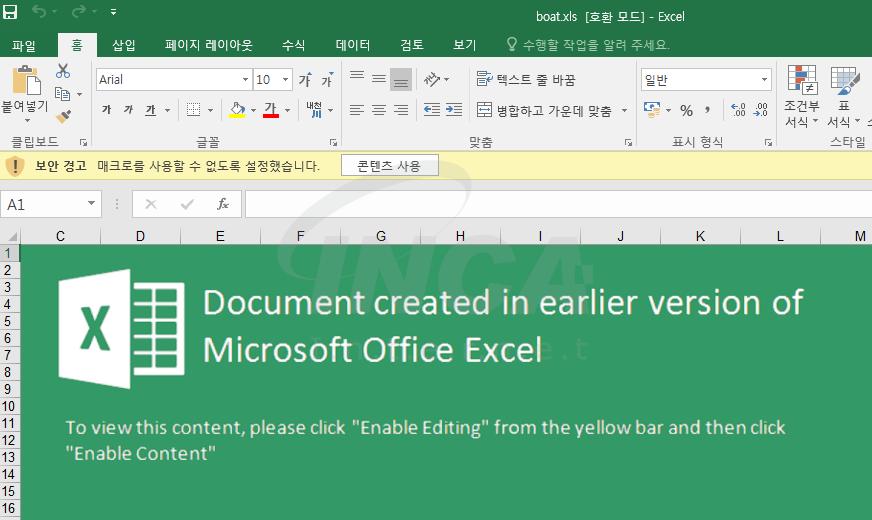
Task: Apply accounting number format icon
Action: pyautogui.click(x=652, y=110)
